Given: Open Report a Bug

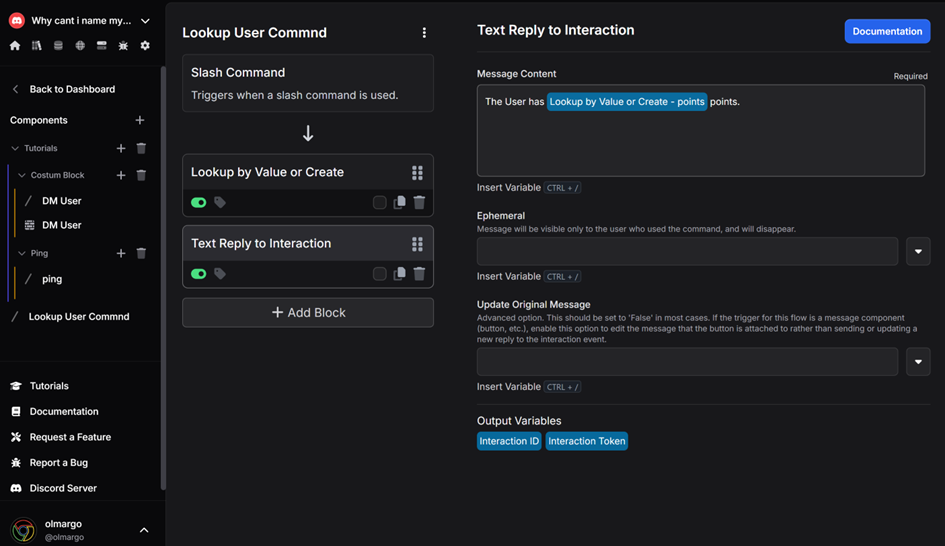Looking at the screenshot, I should pos(58,463).
